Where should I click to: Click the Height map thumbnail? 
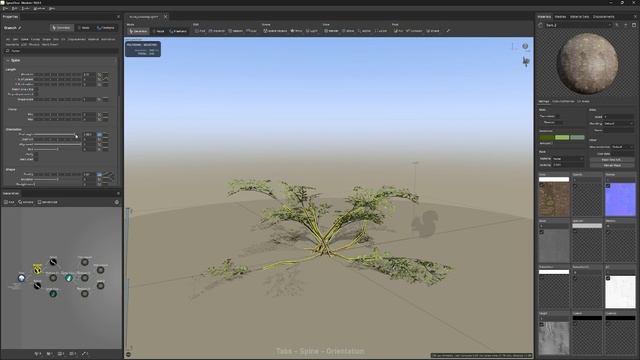click(x=554, y=338)
